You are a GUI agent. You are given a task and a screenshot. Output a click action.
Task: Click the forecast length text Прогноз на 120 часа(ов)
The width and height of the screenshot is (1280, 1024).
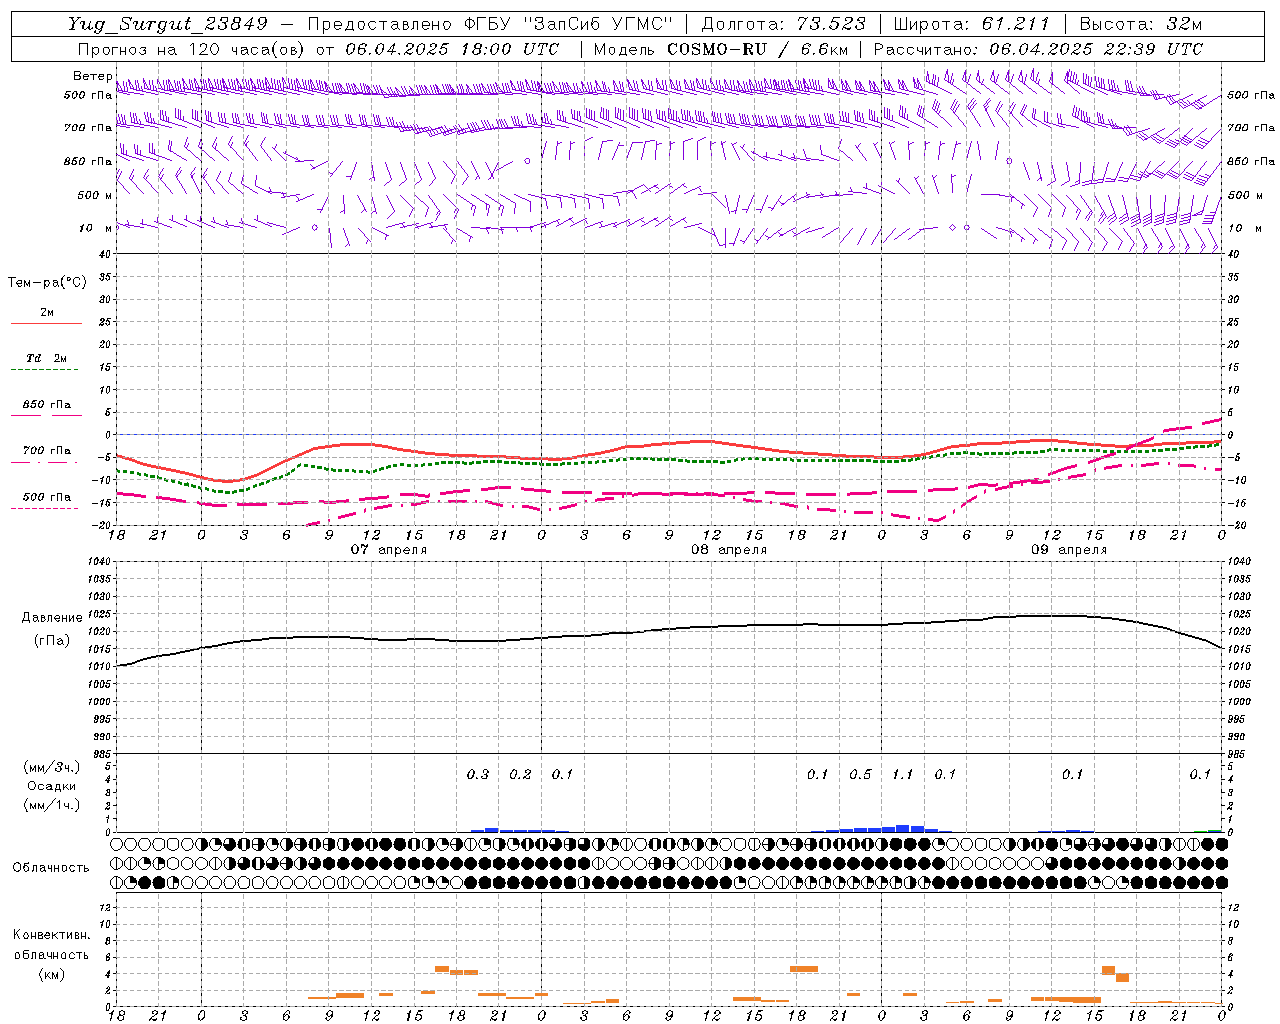pyautogui.click(x=191, y=49)
